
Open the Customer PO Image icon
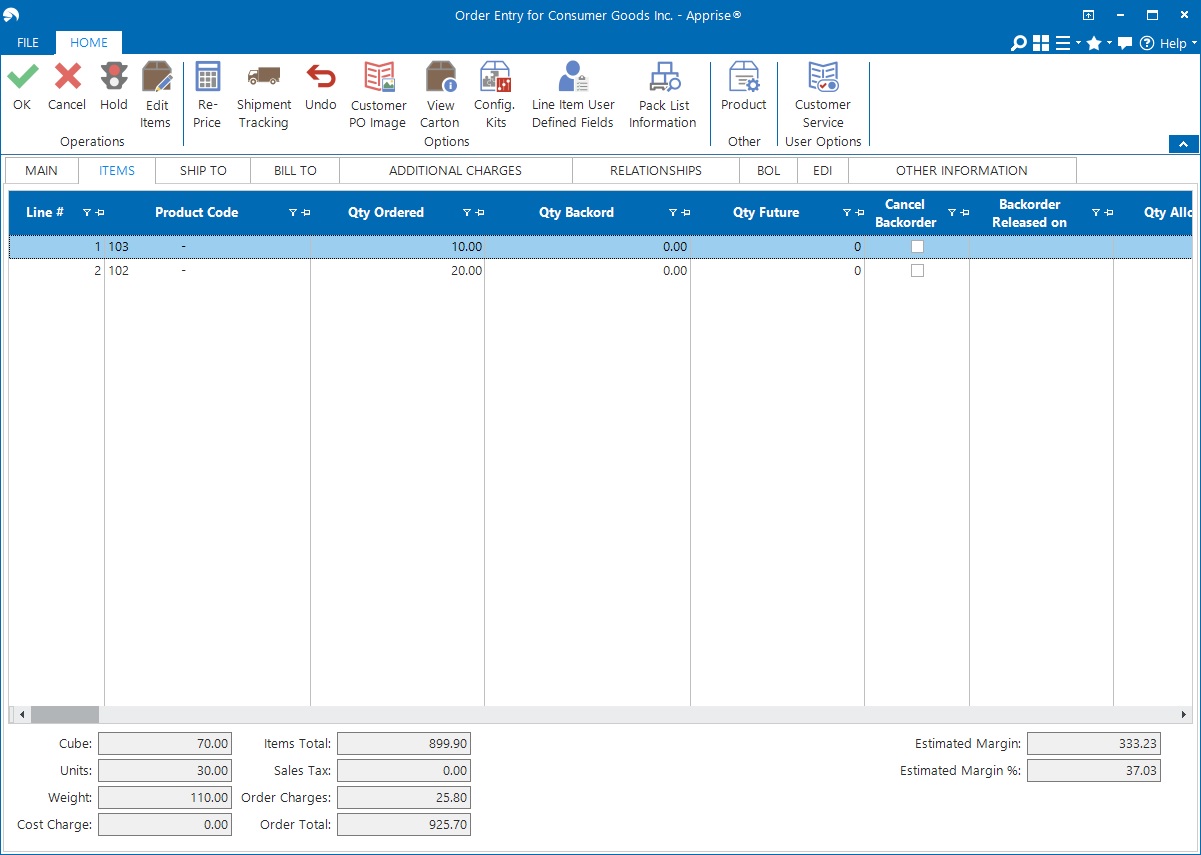click(x=379, y=77)
